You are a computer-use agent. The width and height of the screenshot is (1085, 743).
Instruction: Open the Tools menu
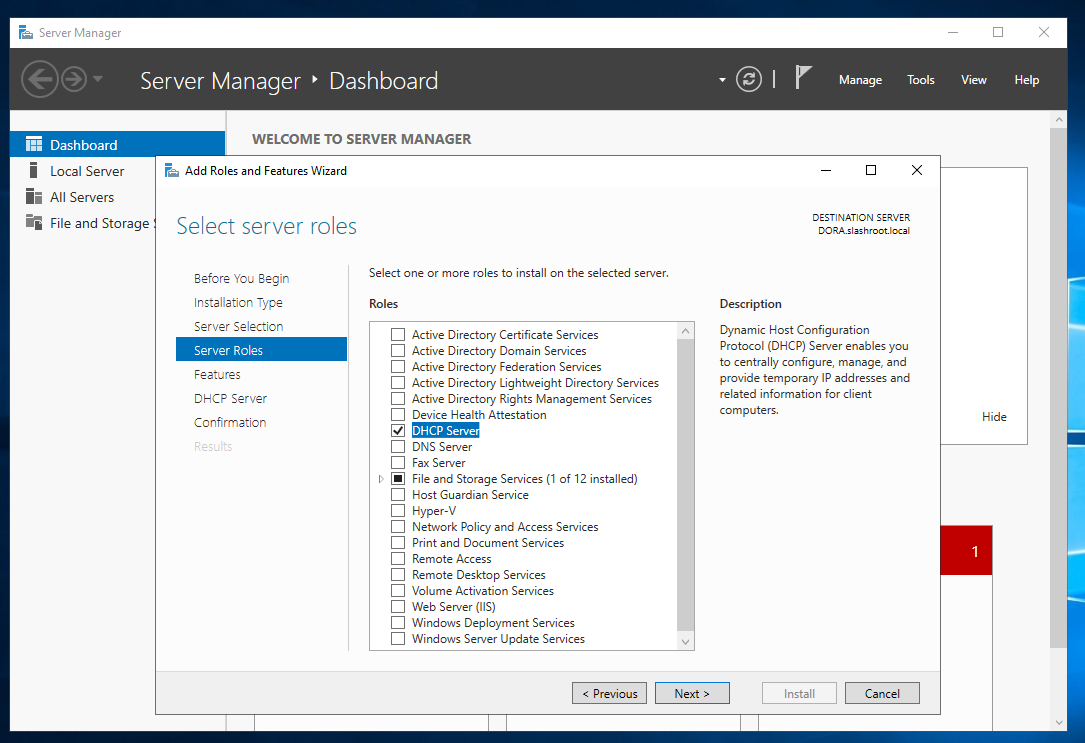(920, 80)
